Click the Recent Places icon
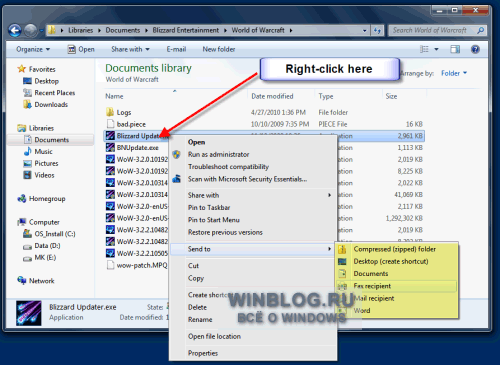 coord(27,93)
